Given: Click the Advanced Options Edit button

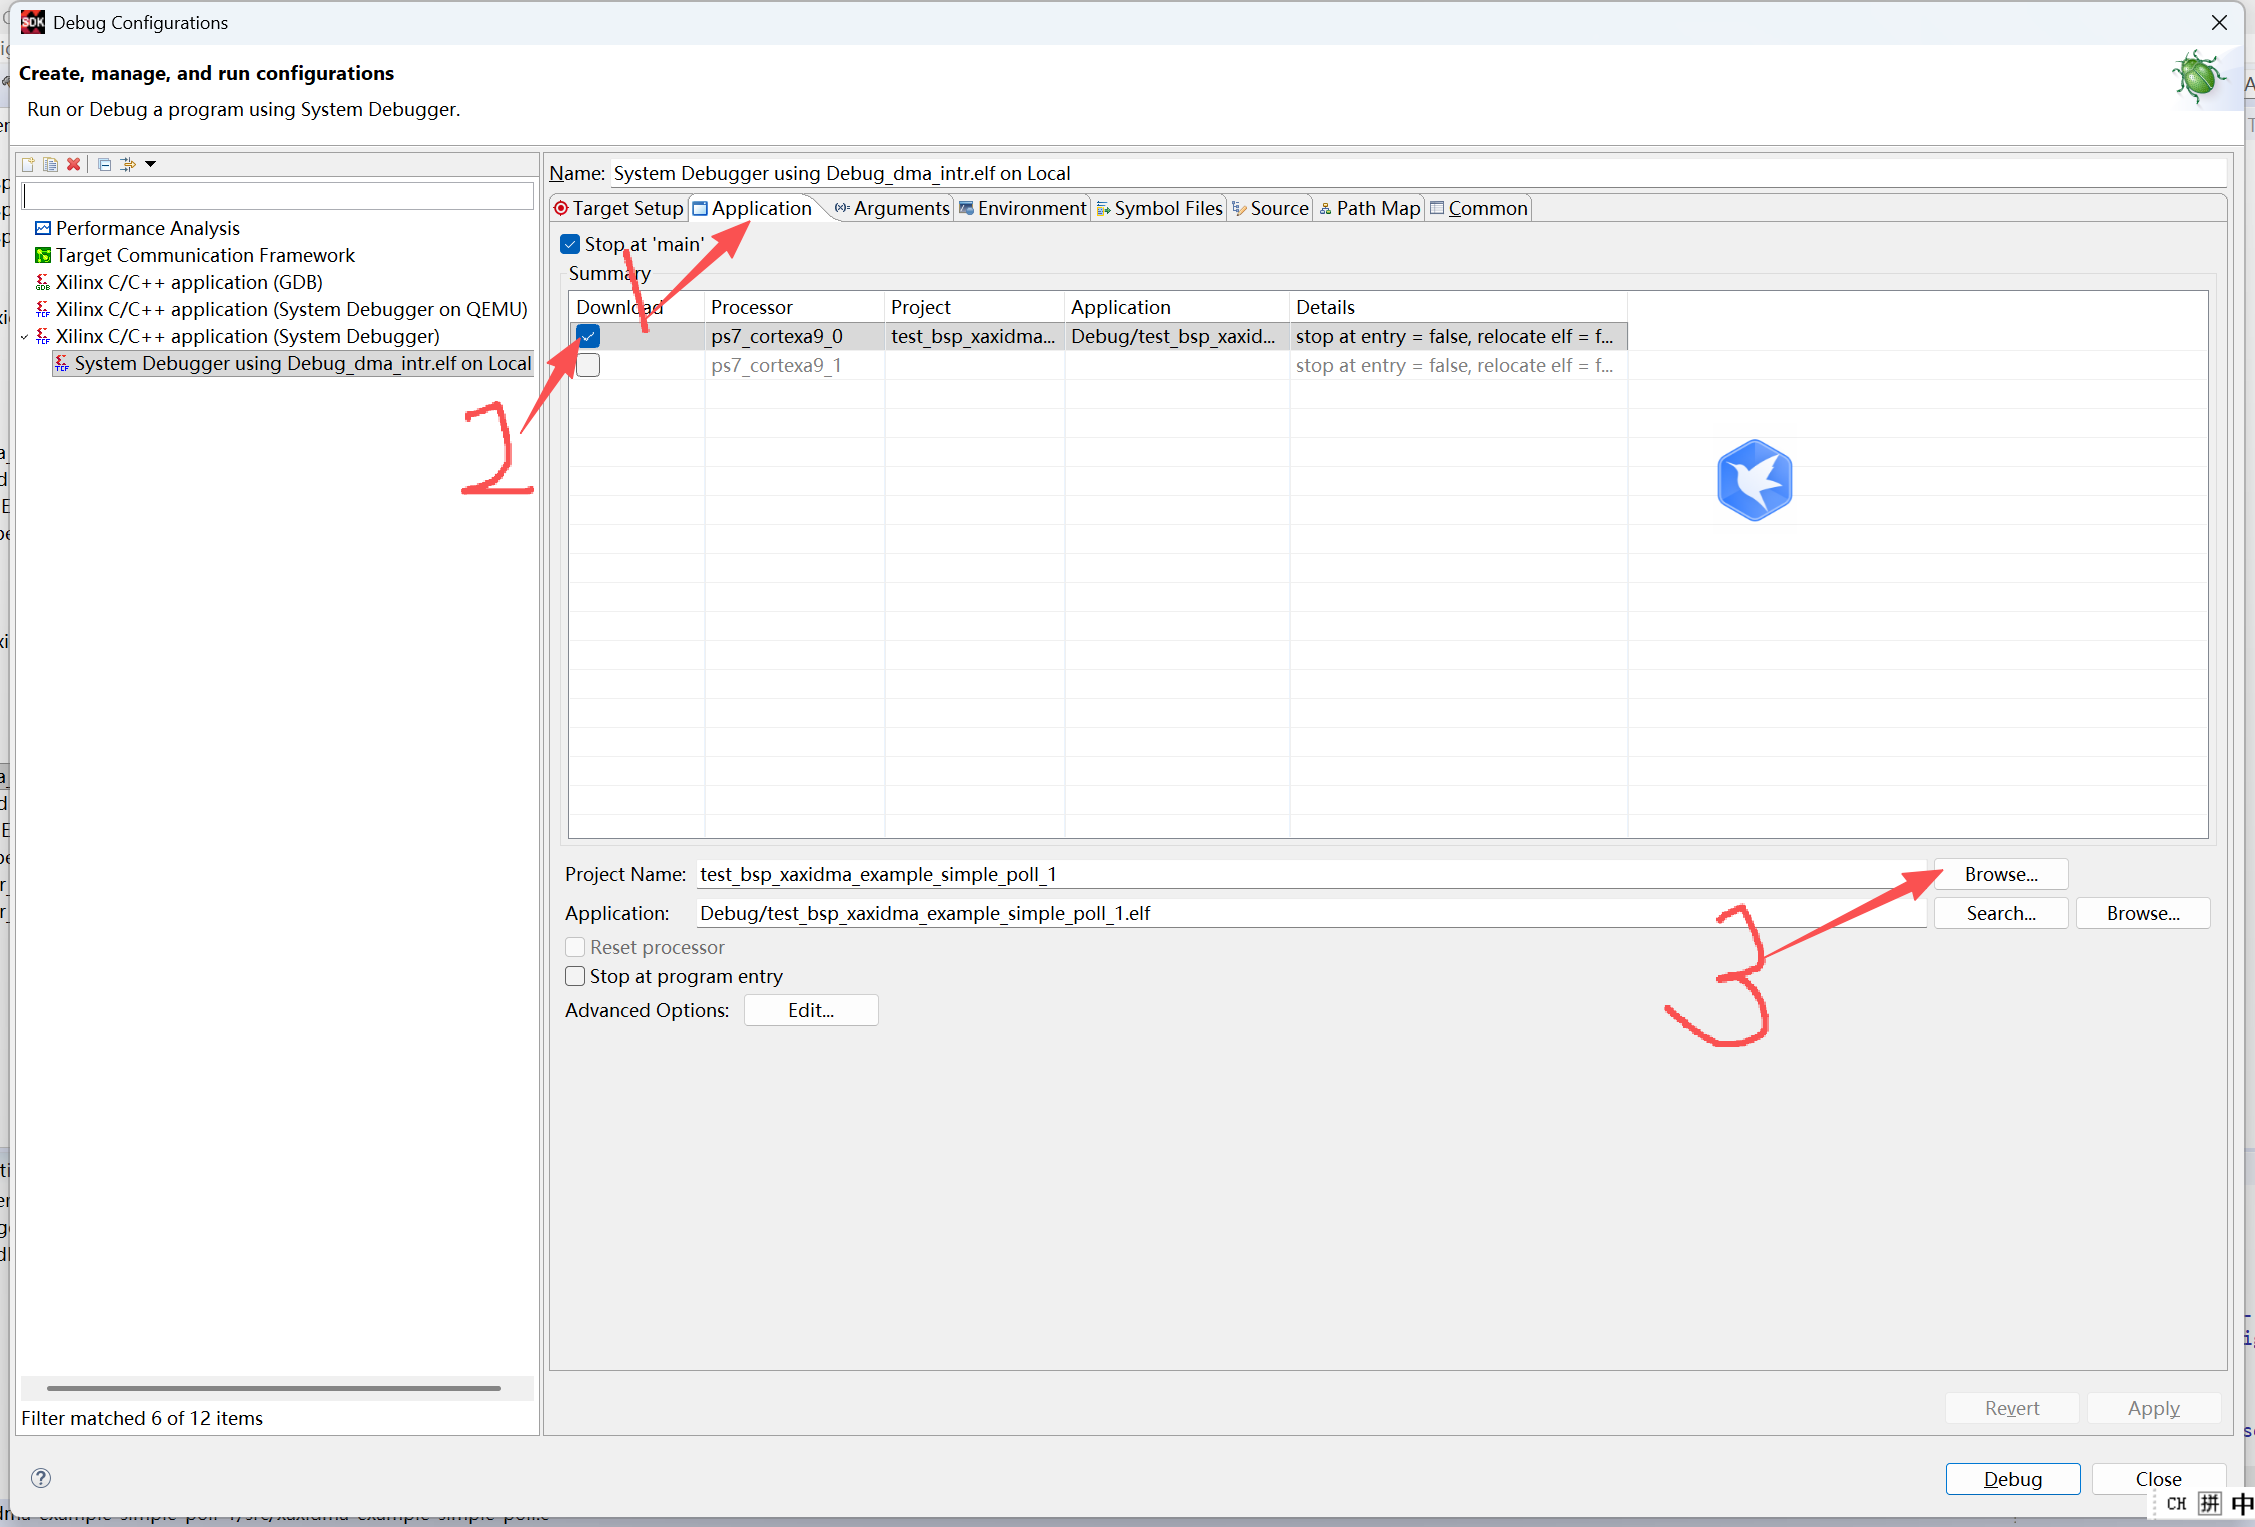Looking at the screenshot, I should (810, 1010).
